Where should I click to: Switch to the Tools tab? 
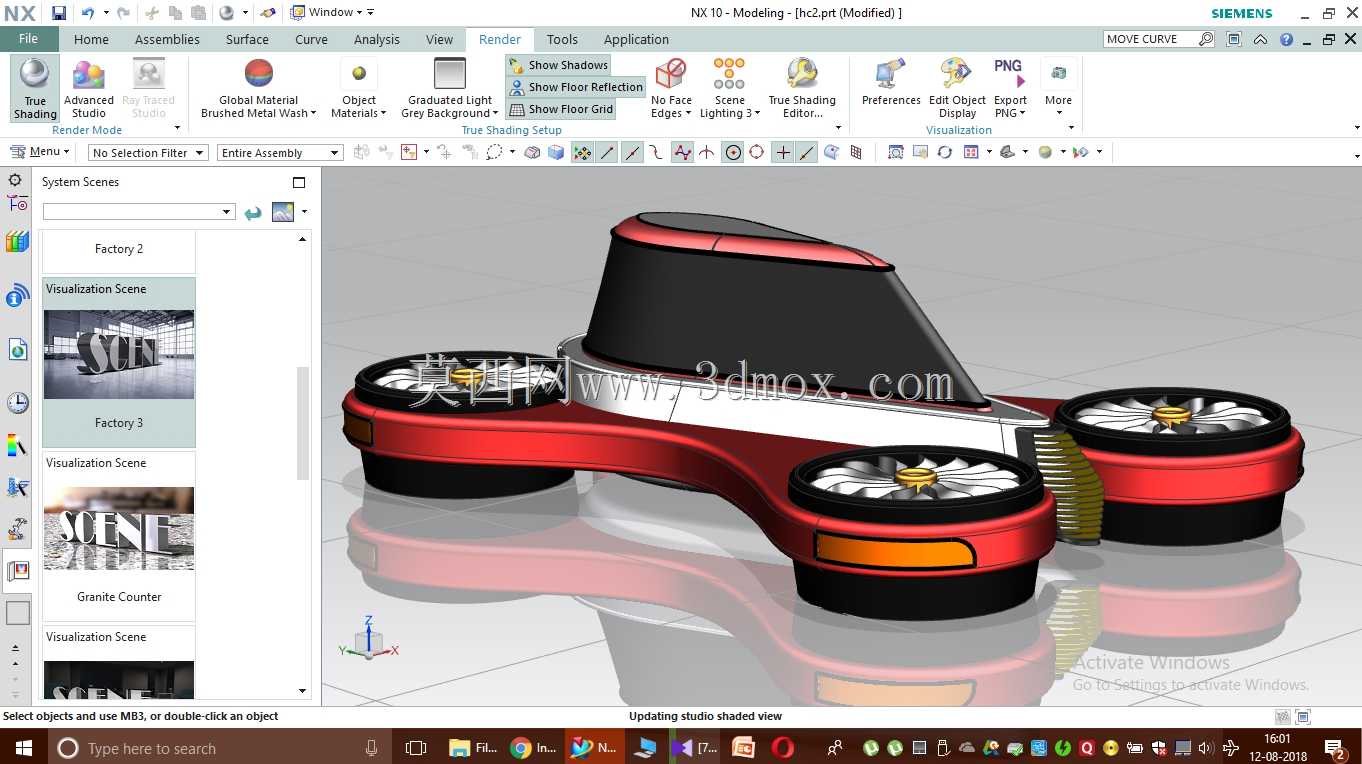[562, 39]
